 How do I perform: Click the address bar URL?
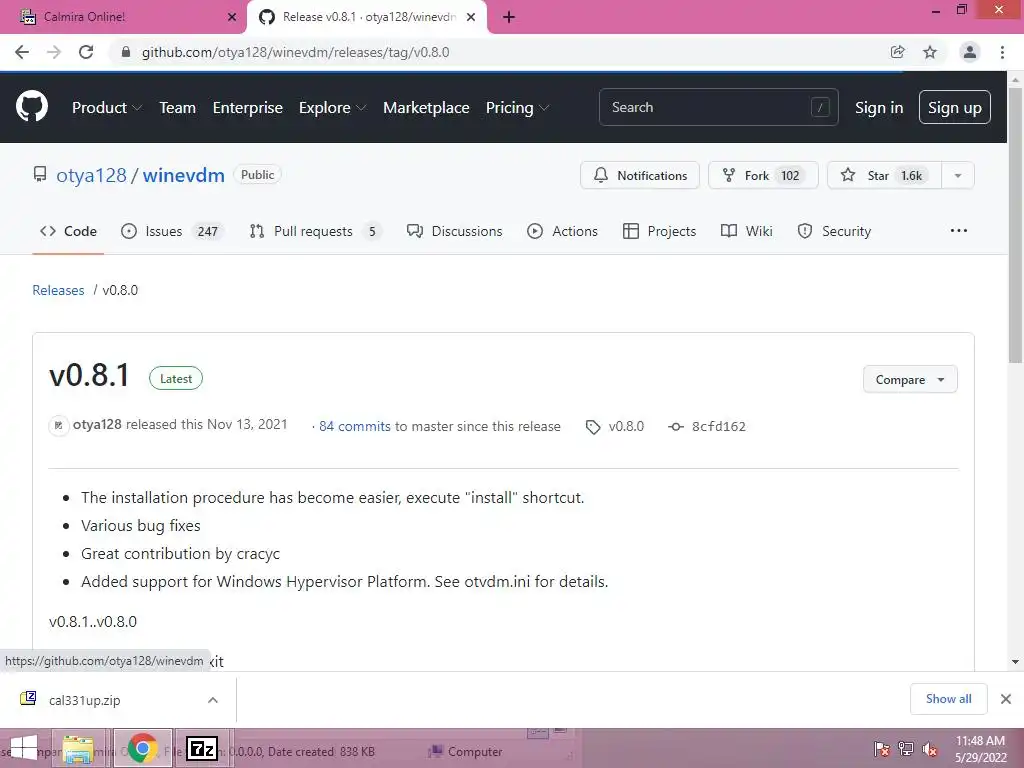tap(295, 52)
